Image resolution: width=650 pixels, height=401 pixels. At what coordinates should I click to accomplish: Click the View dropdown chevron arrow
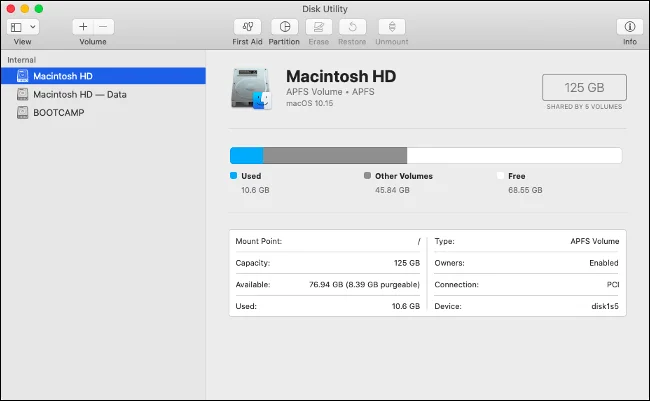33,27
